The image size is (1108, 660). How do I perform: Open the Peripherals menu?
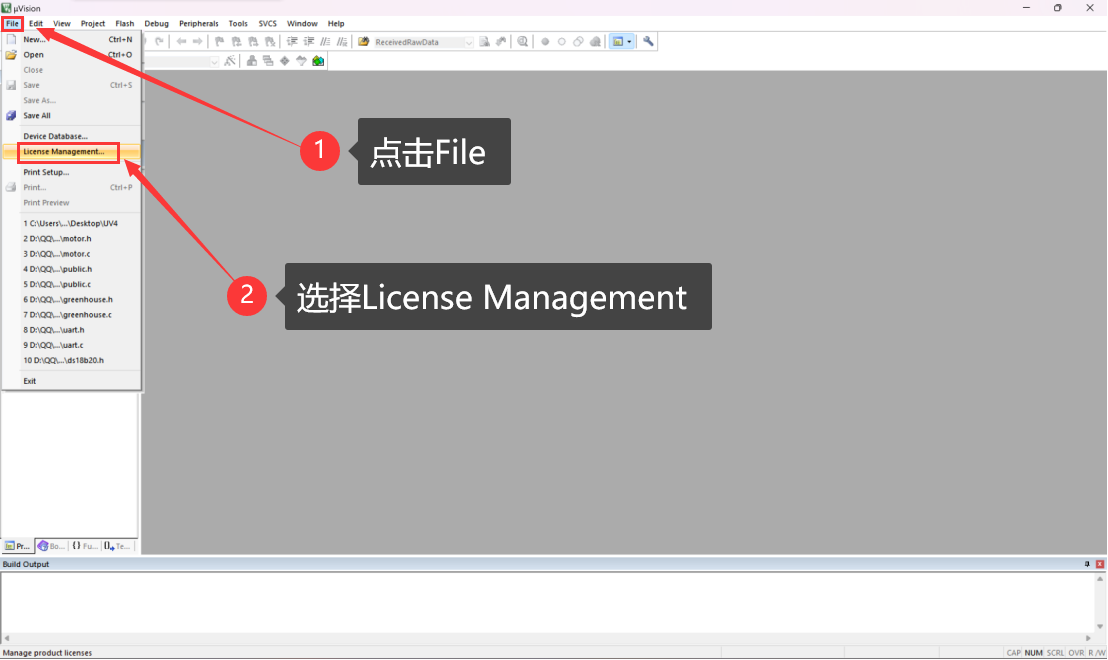pos(199,23)
